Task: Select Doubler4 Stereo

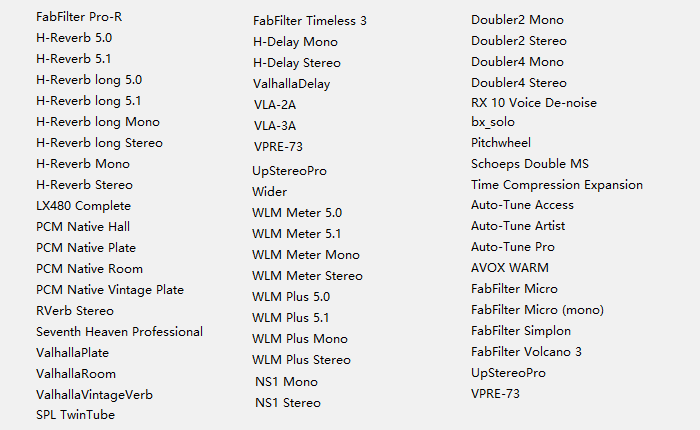Action: pyautogui.click(x=519, y=83)
